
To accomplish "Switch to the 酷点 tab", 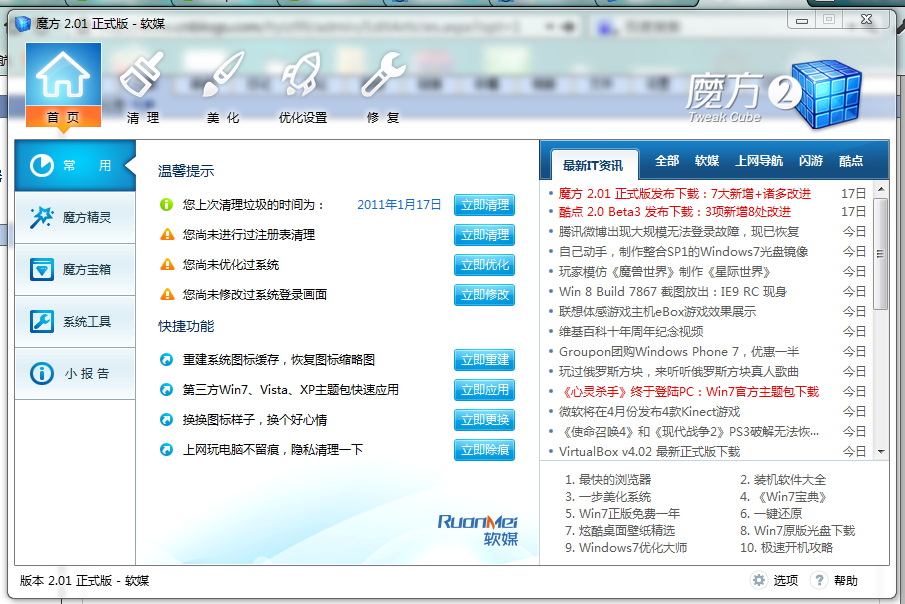I will point(851,161).
